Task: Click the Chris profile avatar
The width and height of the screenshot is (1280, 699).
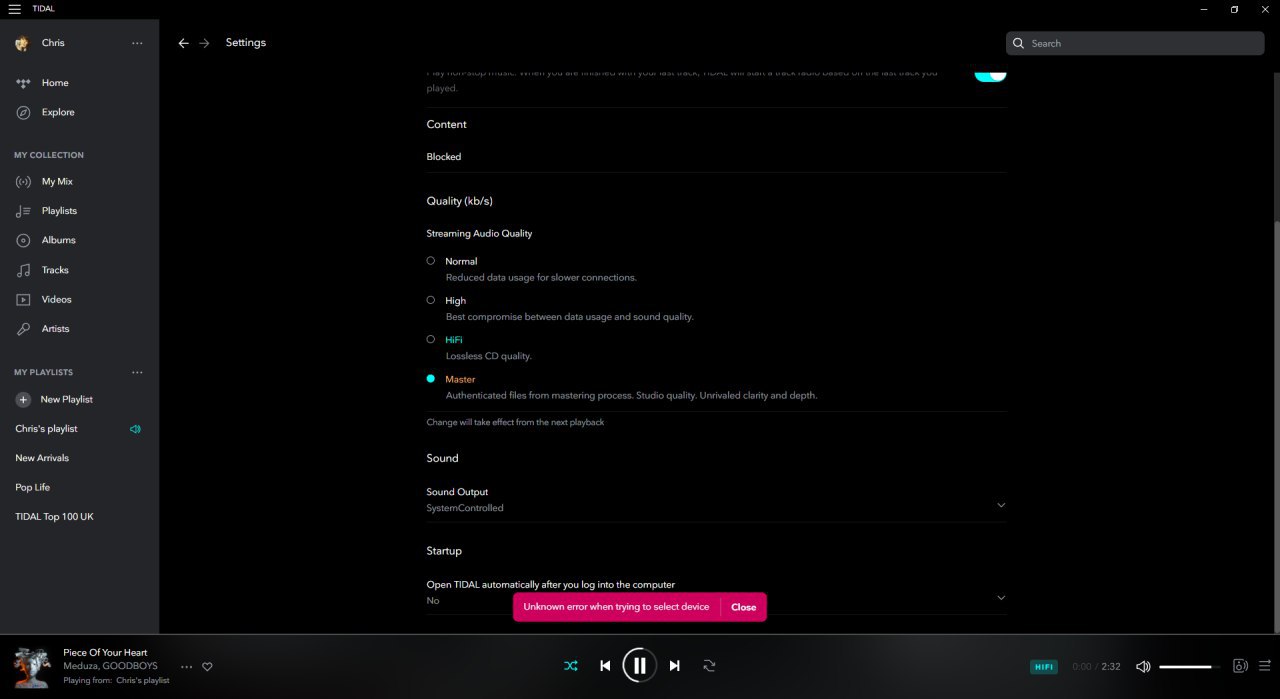Action: [22, 43]
